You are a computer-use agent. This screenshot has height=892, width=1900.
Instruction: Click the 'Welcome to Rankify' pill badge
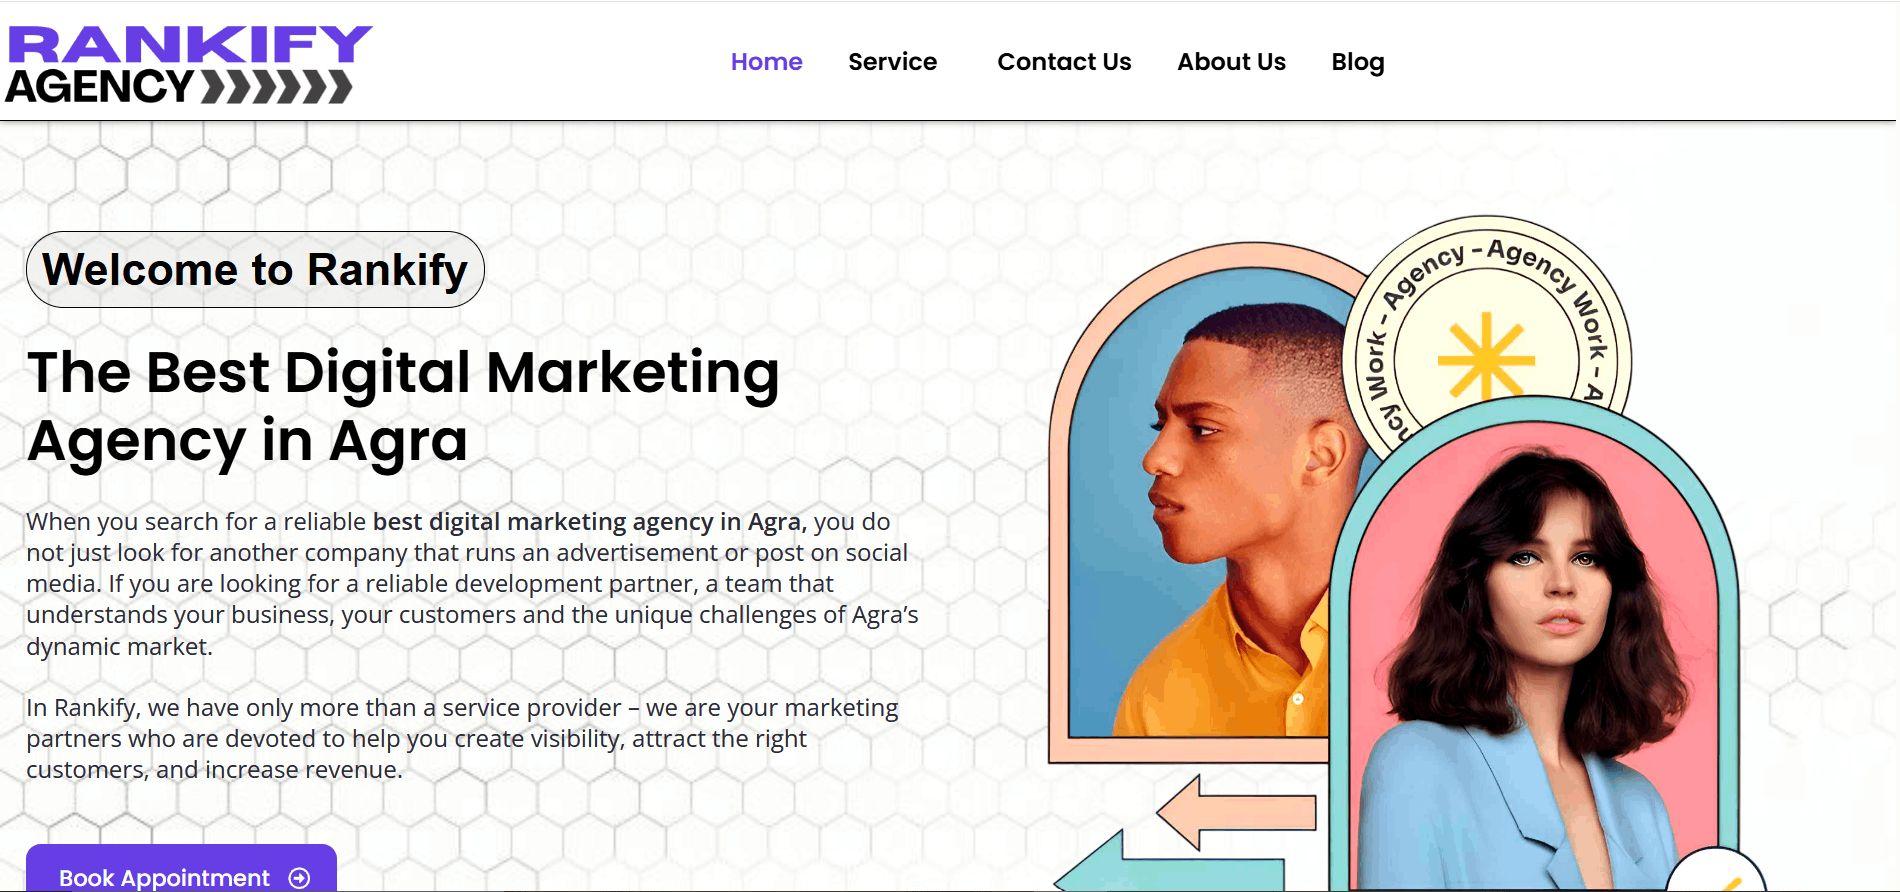tap(256, 269)
